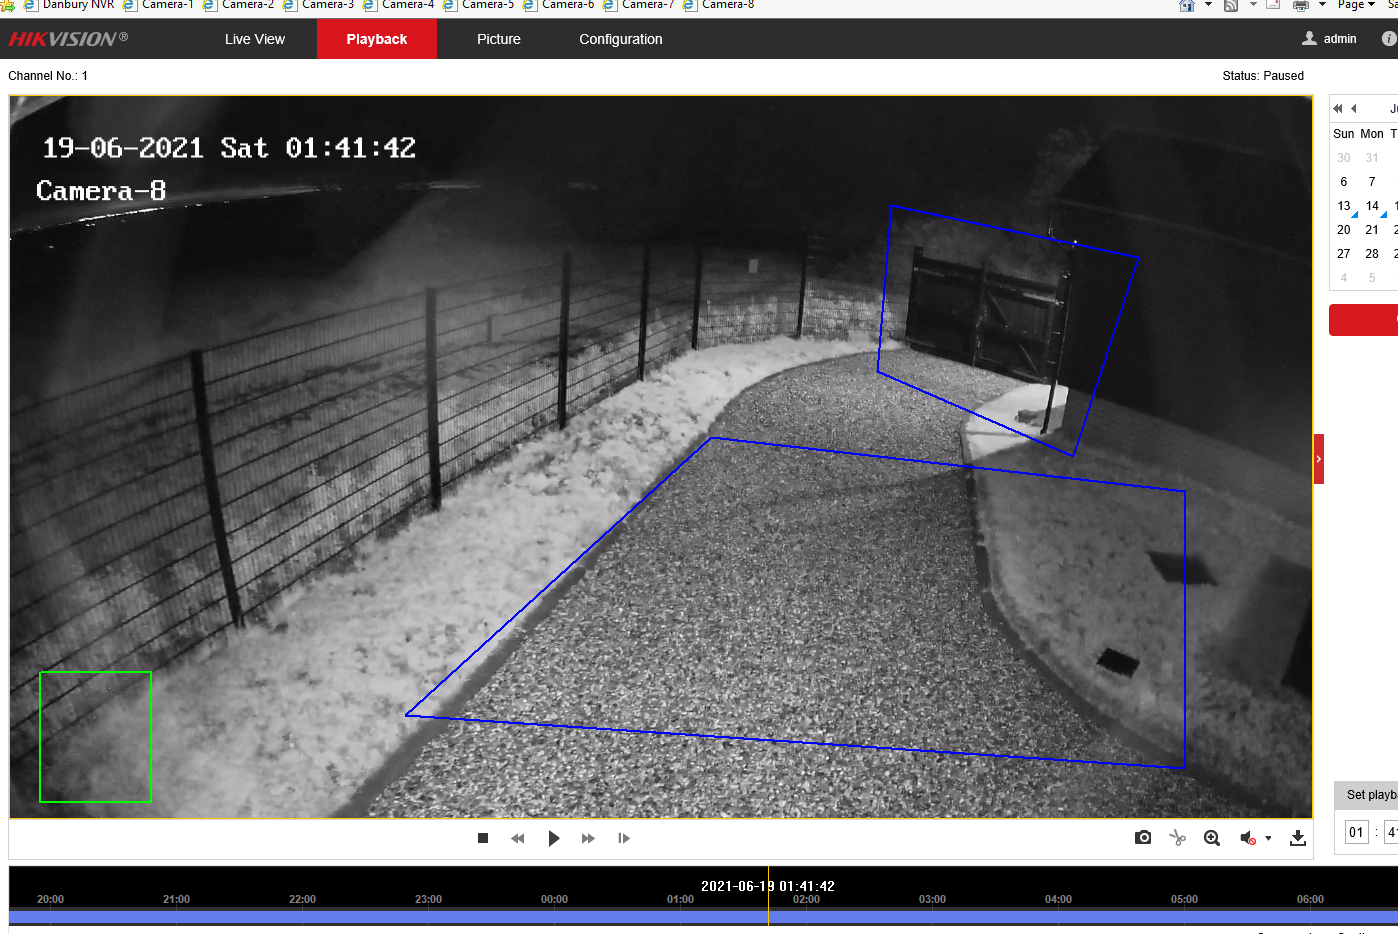Screen dimensions: 1398x934
Task: Go to the Picture tab
Action: 498,39
